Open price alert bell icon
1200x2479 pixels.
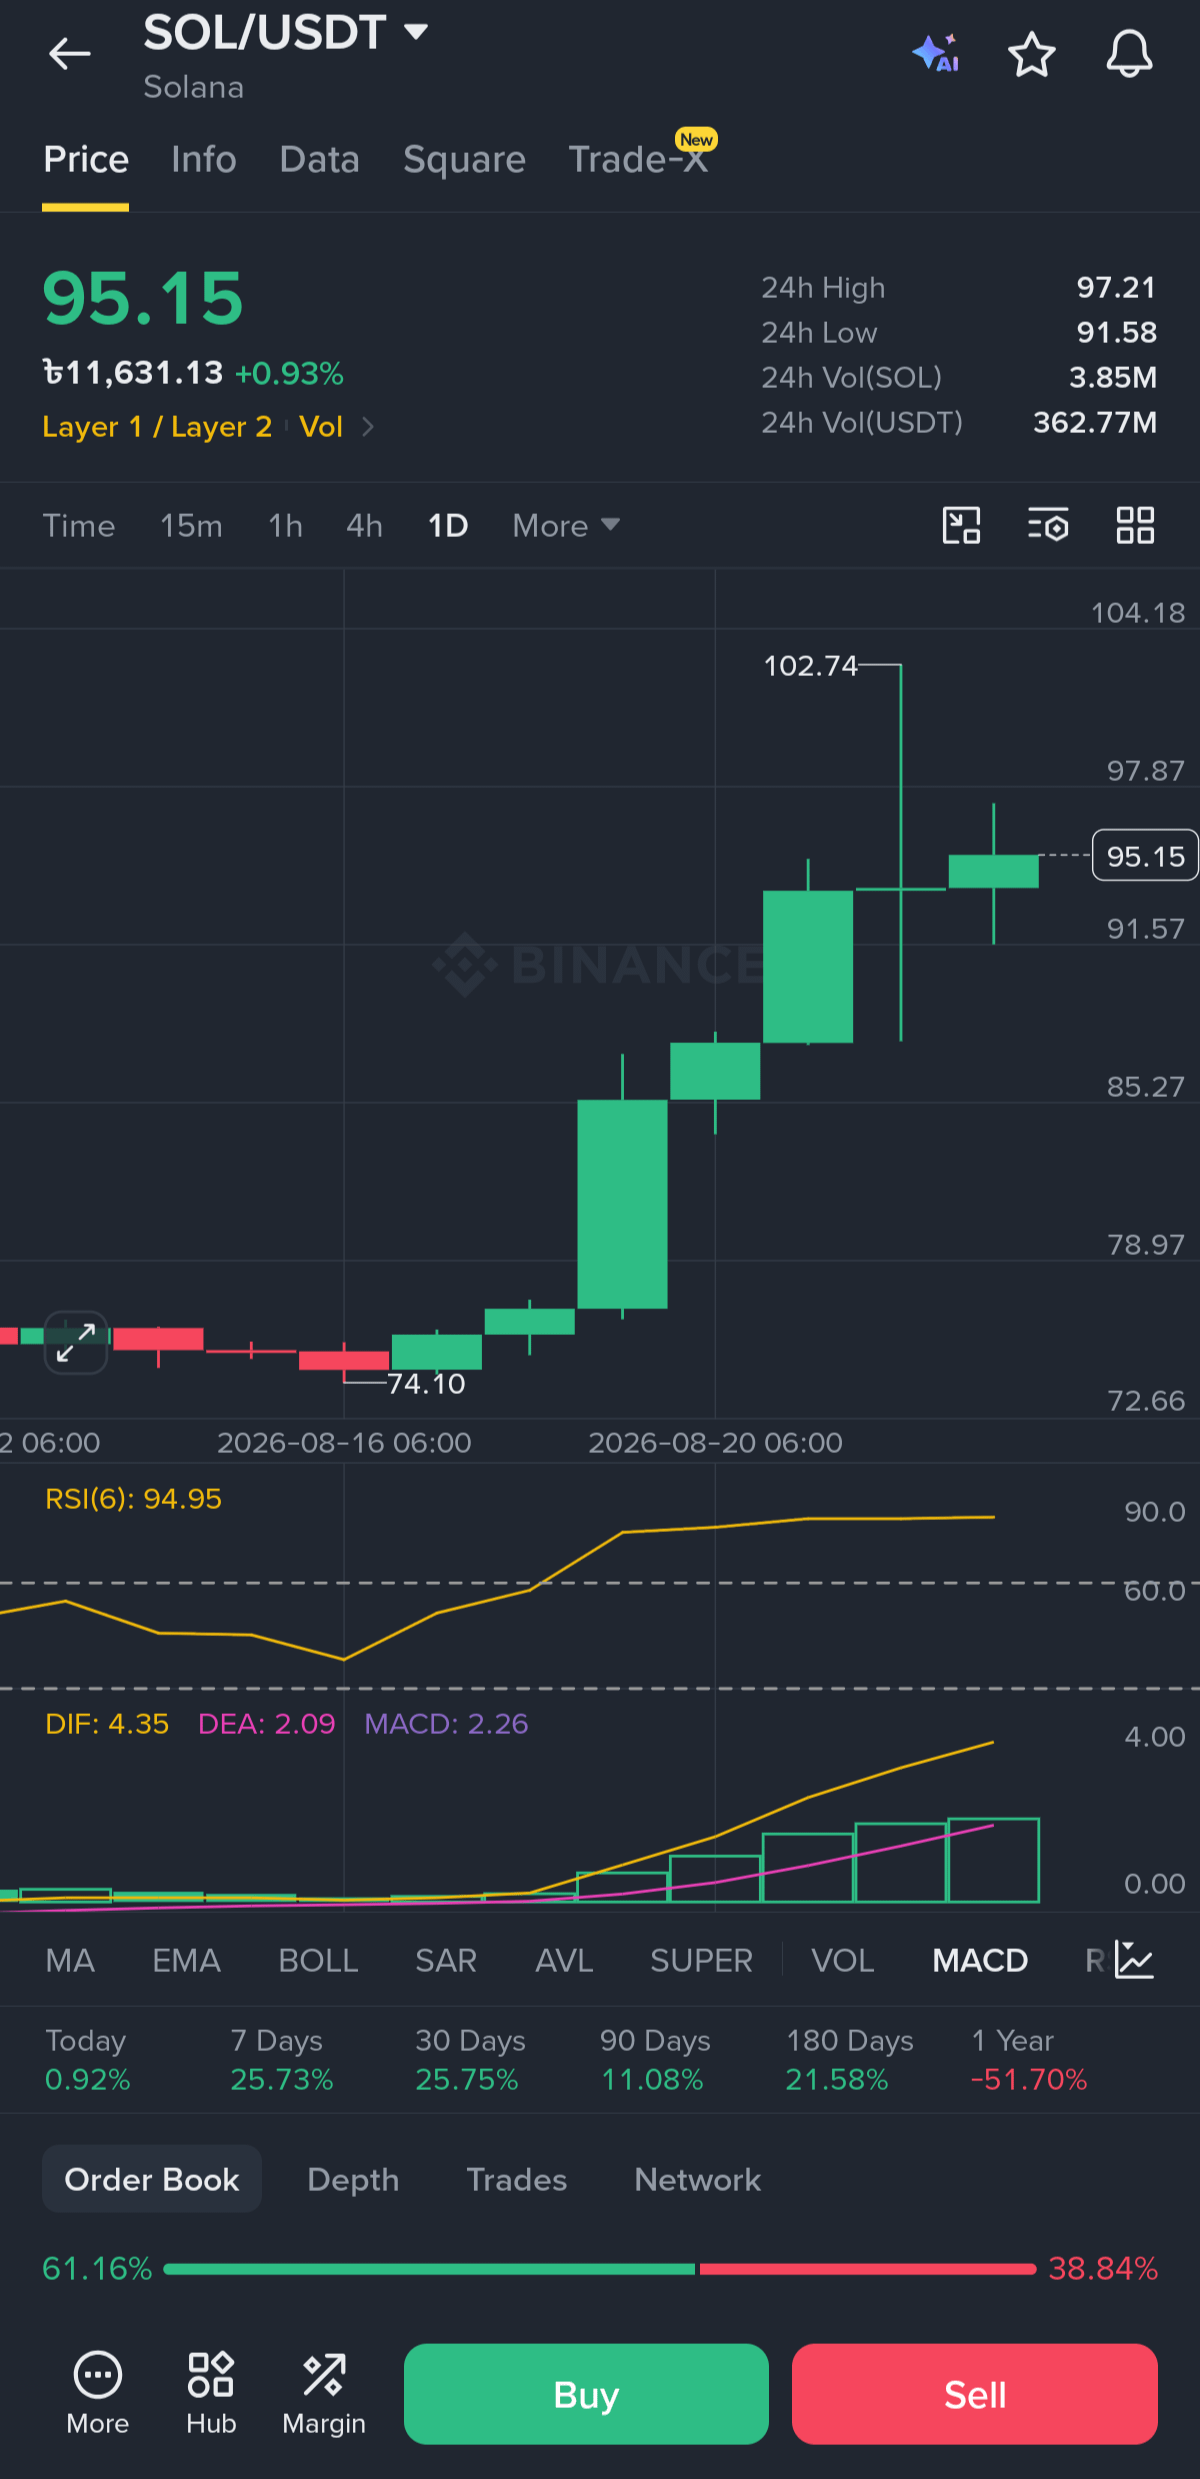1129,54
